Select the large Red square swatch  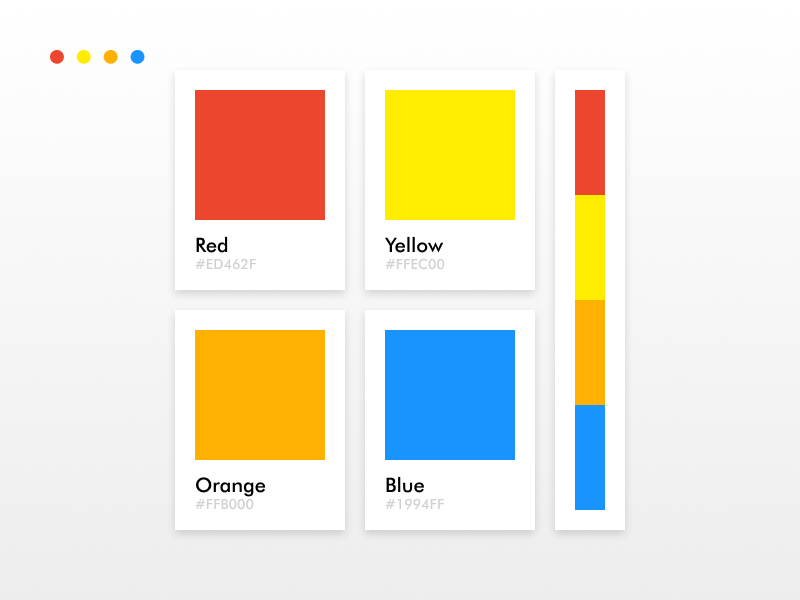click(260, 155)
